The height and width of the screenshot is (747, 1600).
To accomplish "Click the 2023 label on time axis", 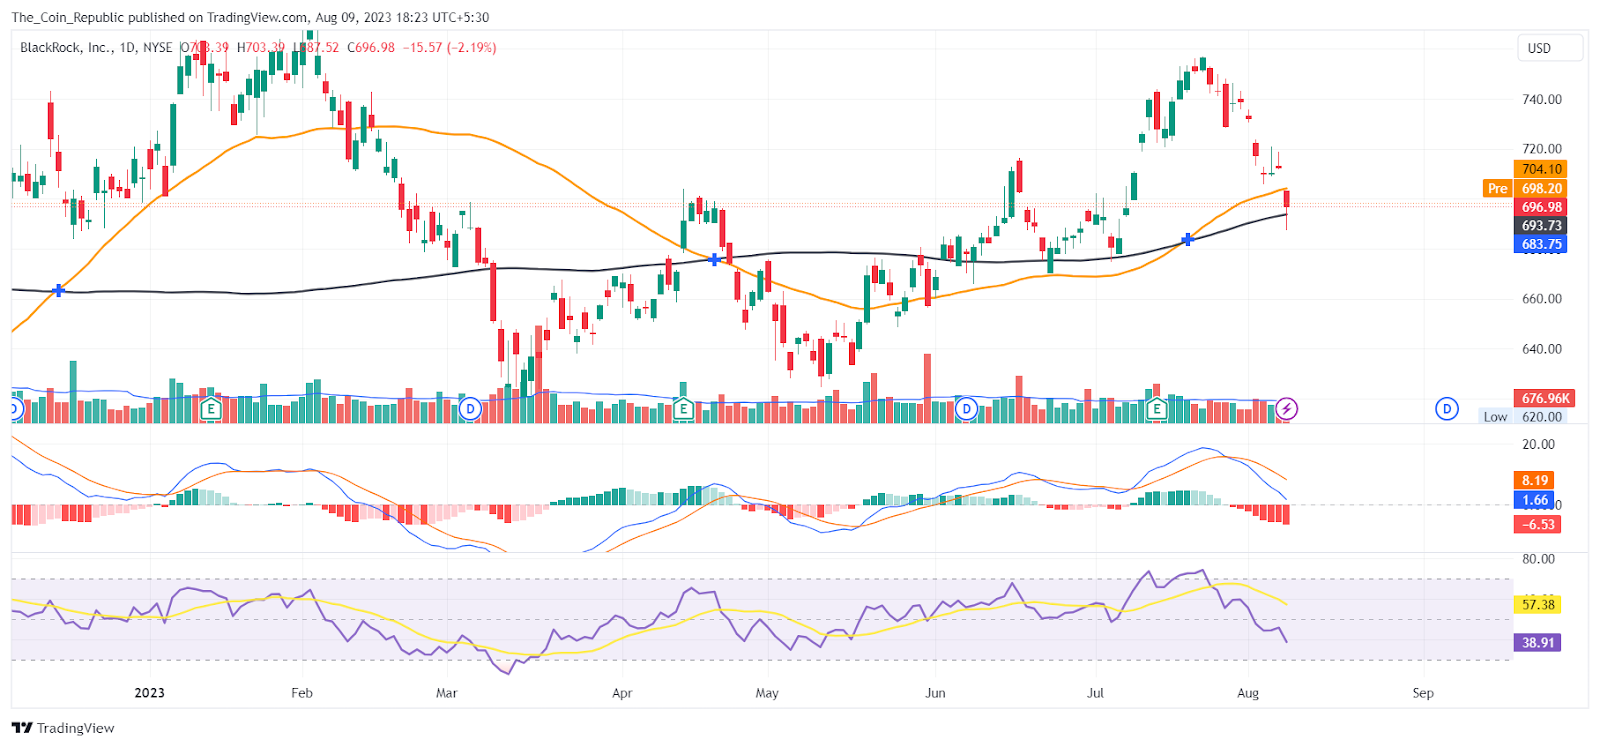I will tap(150, 693).
